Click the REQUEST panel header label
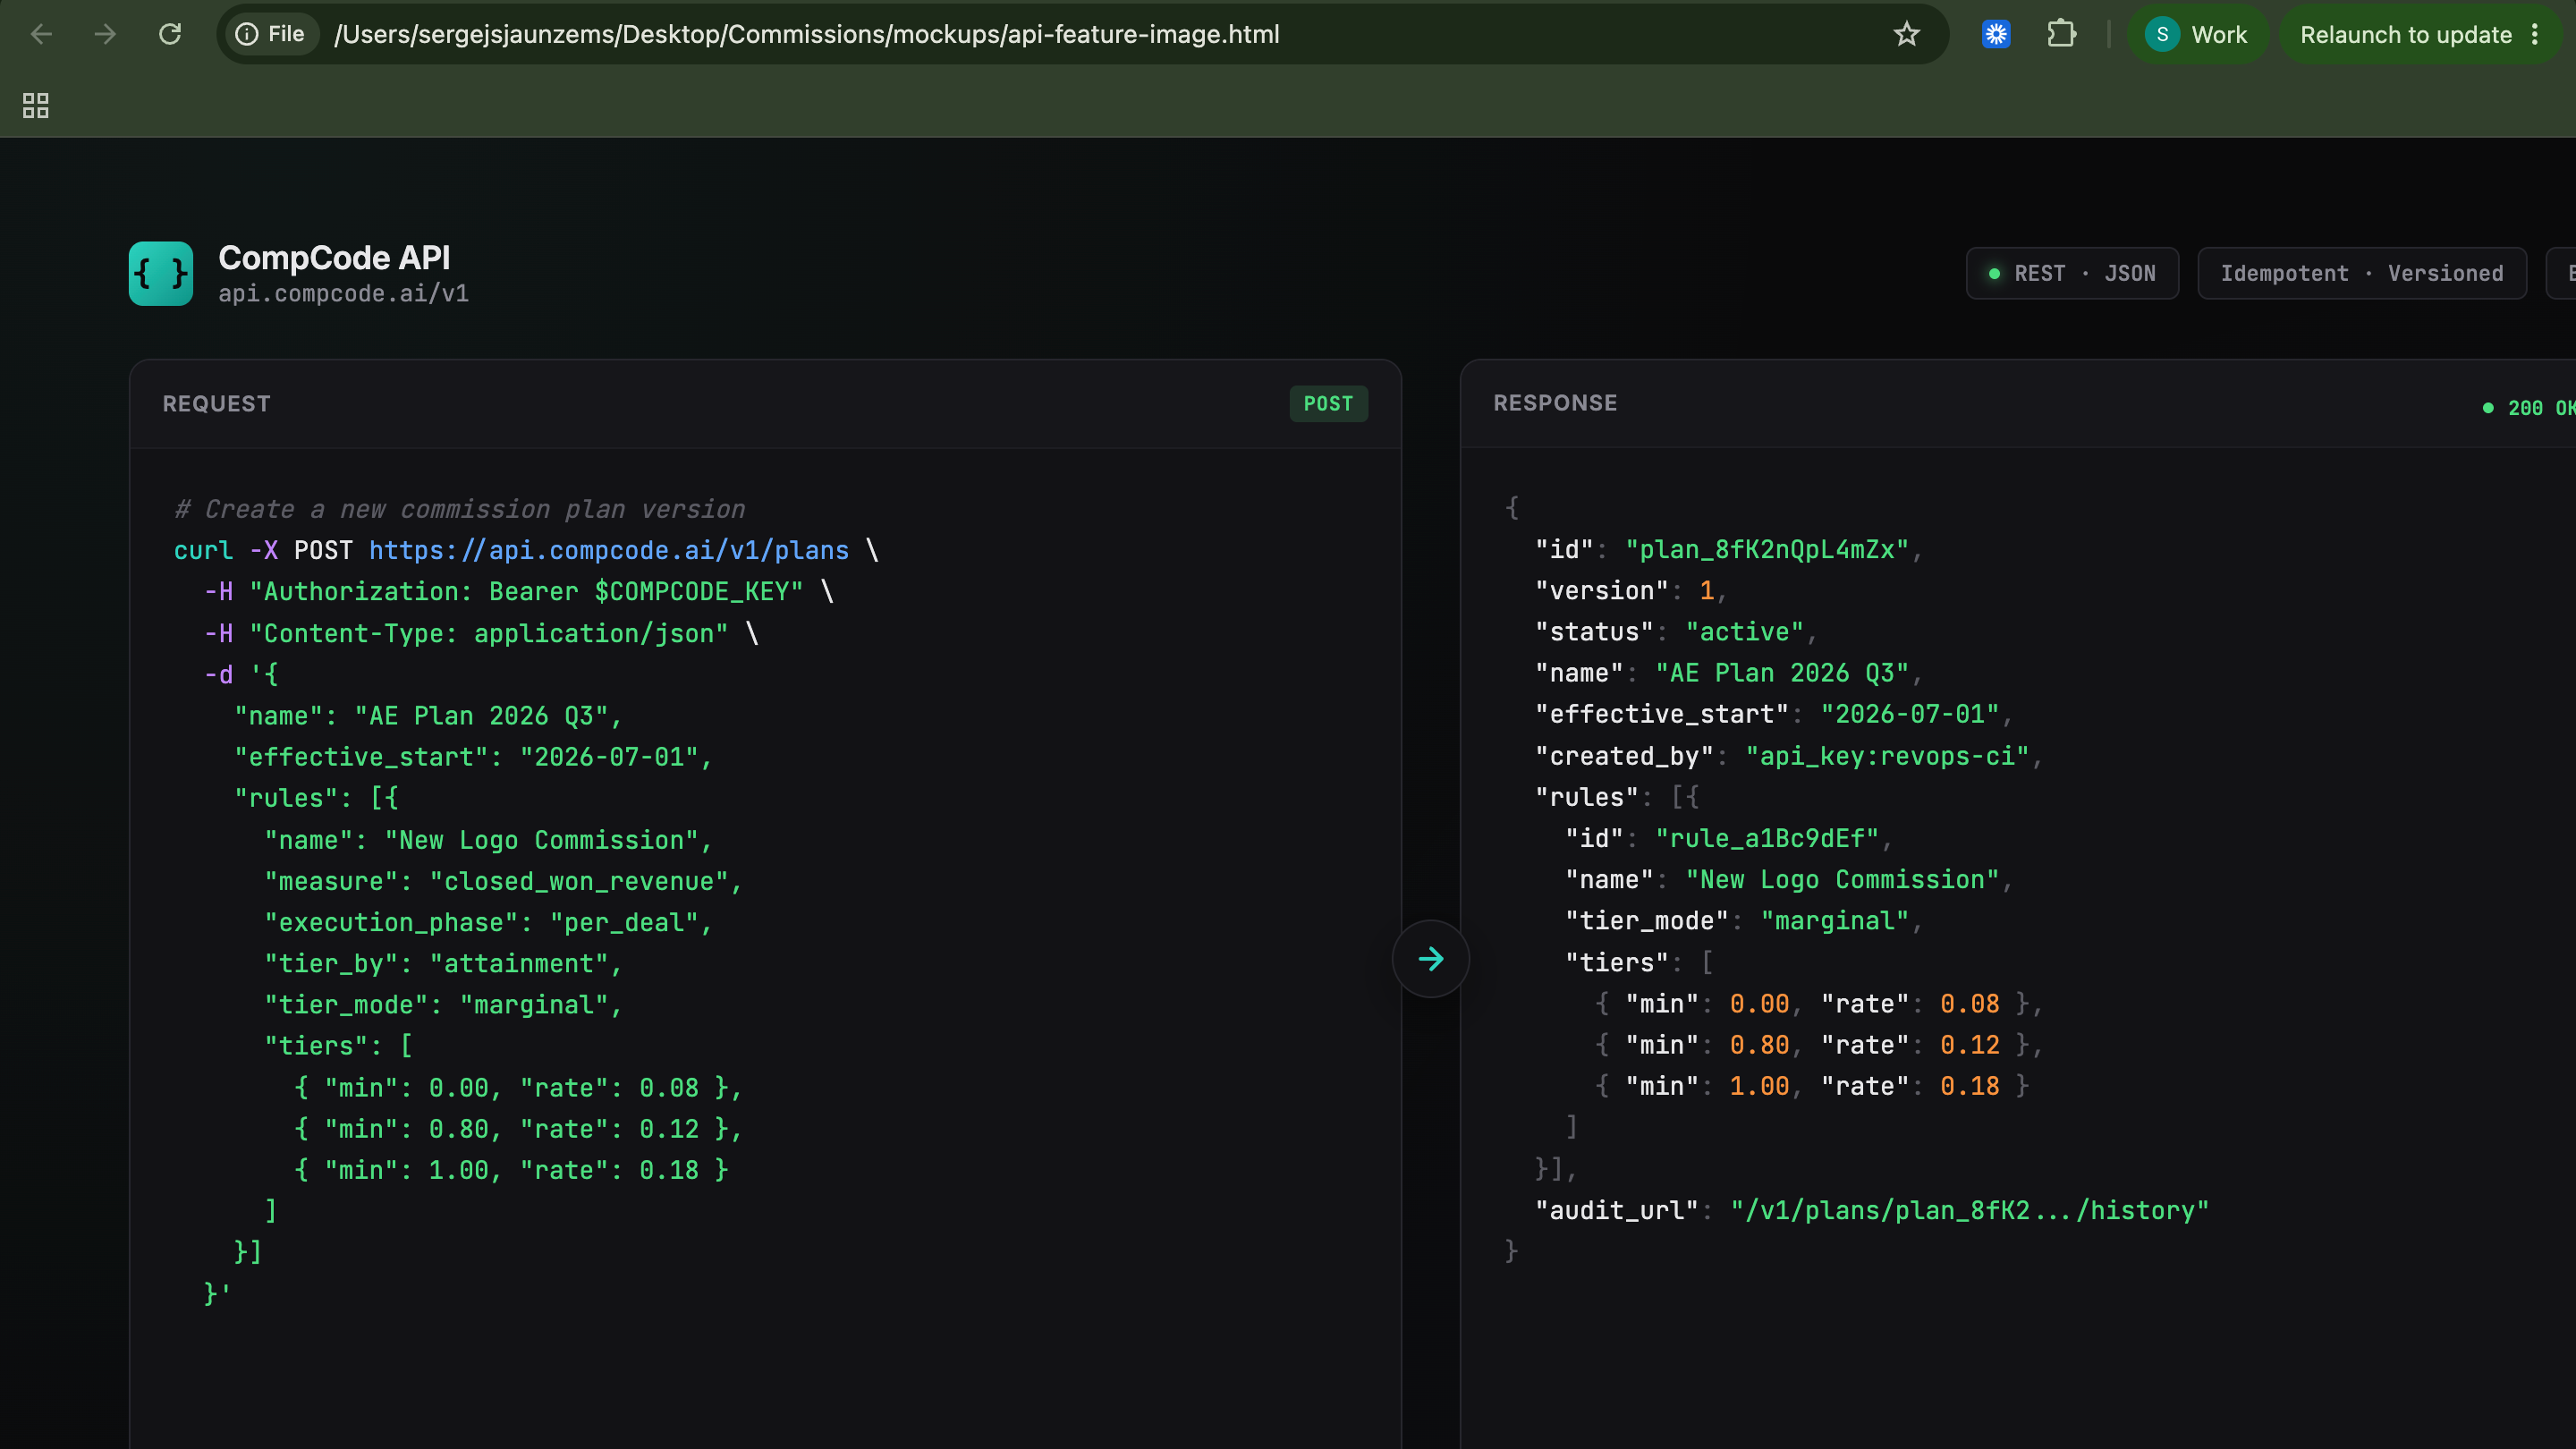2576x1449 pixels. pyautogui.click(x=216, y=403)
